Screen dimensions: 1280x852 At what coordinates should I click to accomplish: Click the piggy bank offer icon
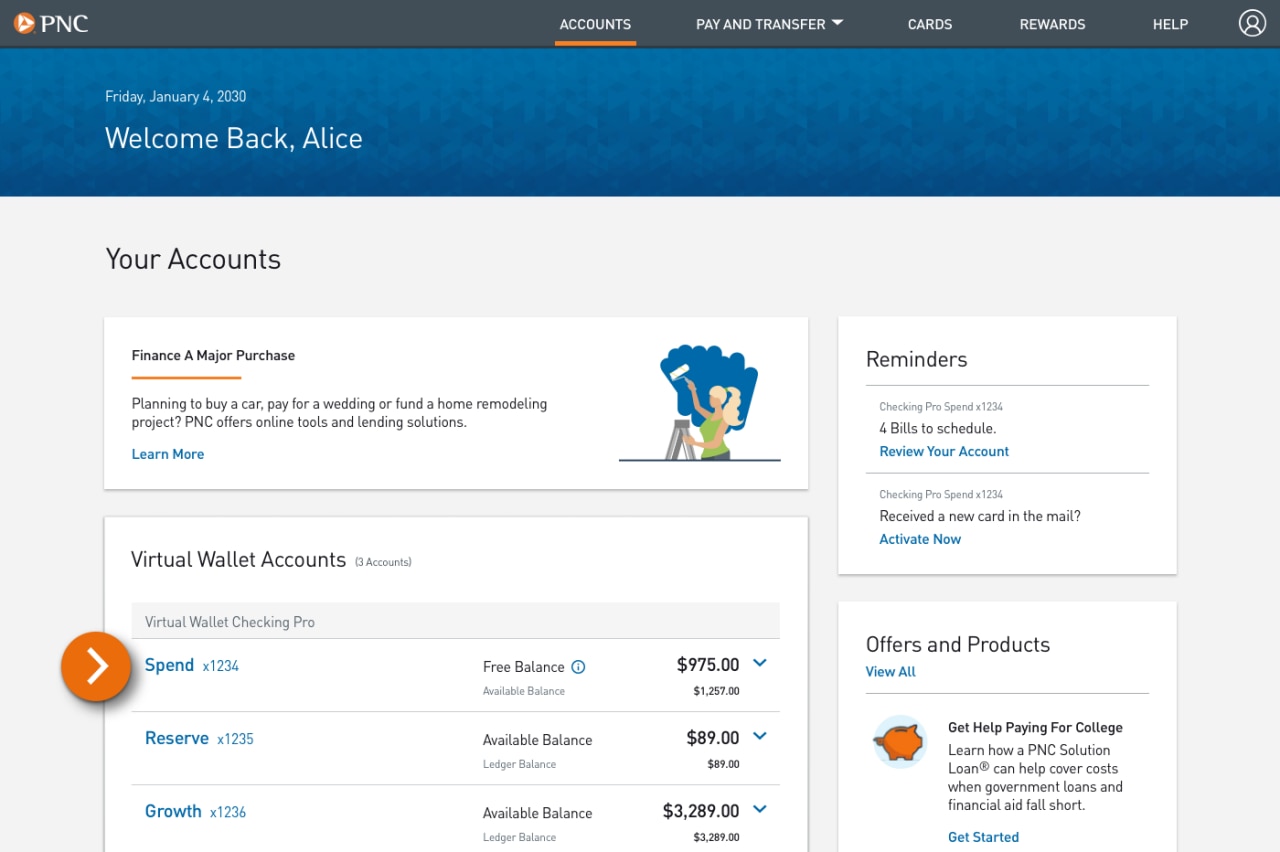[898, 743]
